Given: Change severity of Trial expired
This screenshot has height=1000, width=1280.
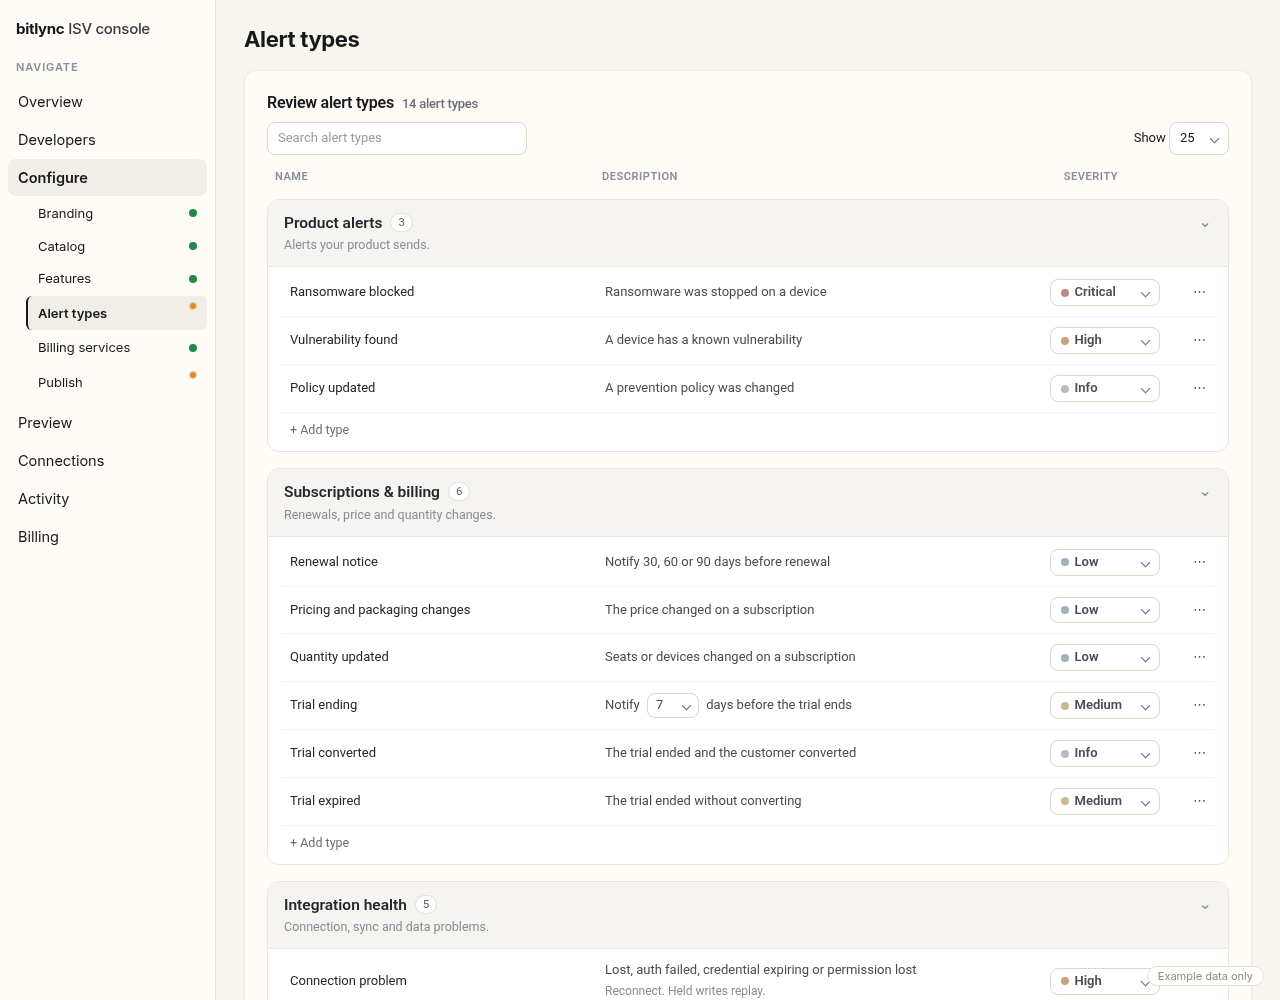Looking at the screenshot, I should coord(1105,801).
